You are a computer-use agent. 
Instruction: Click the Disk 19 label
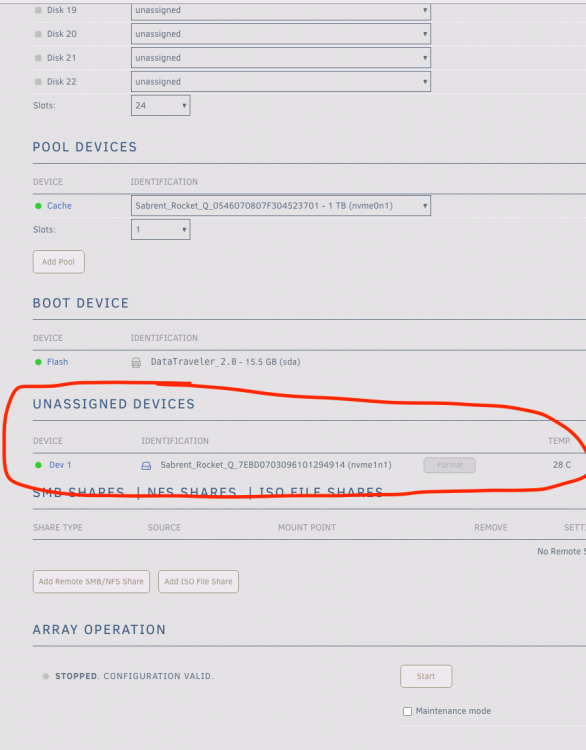coord(62,10)
